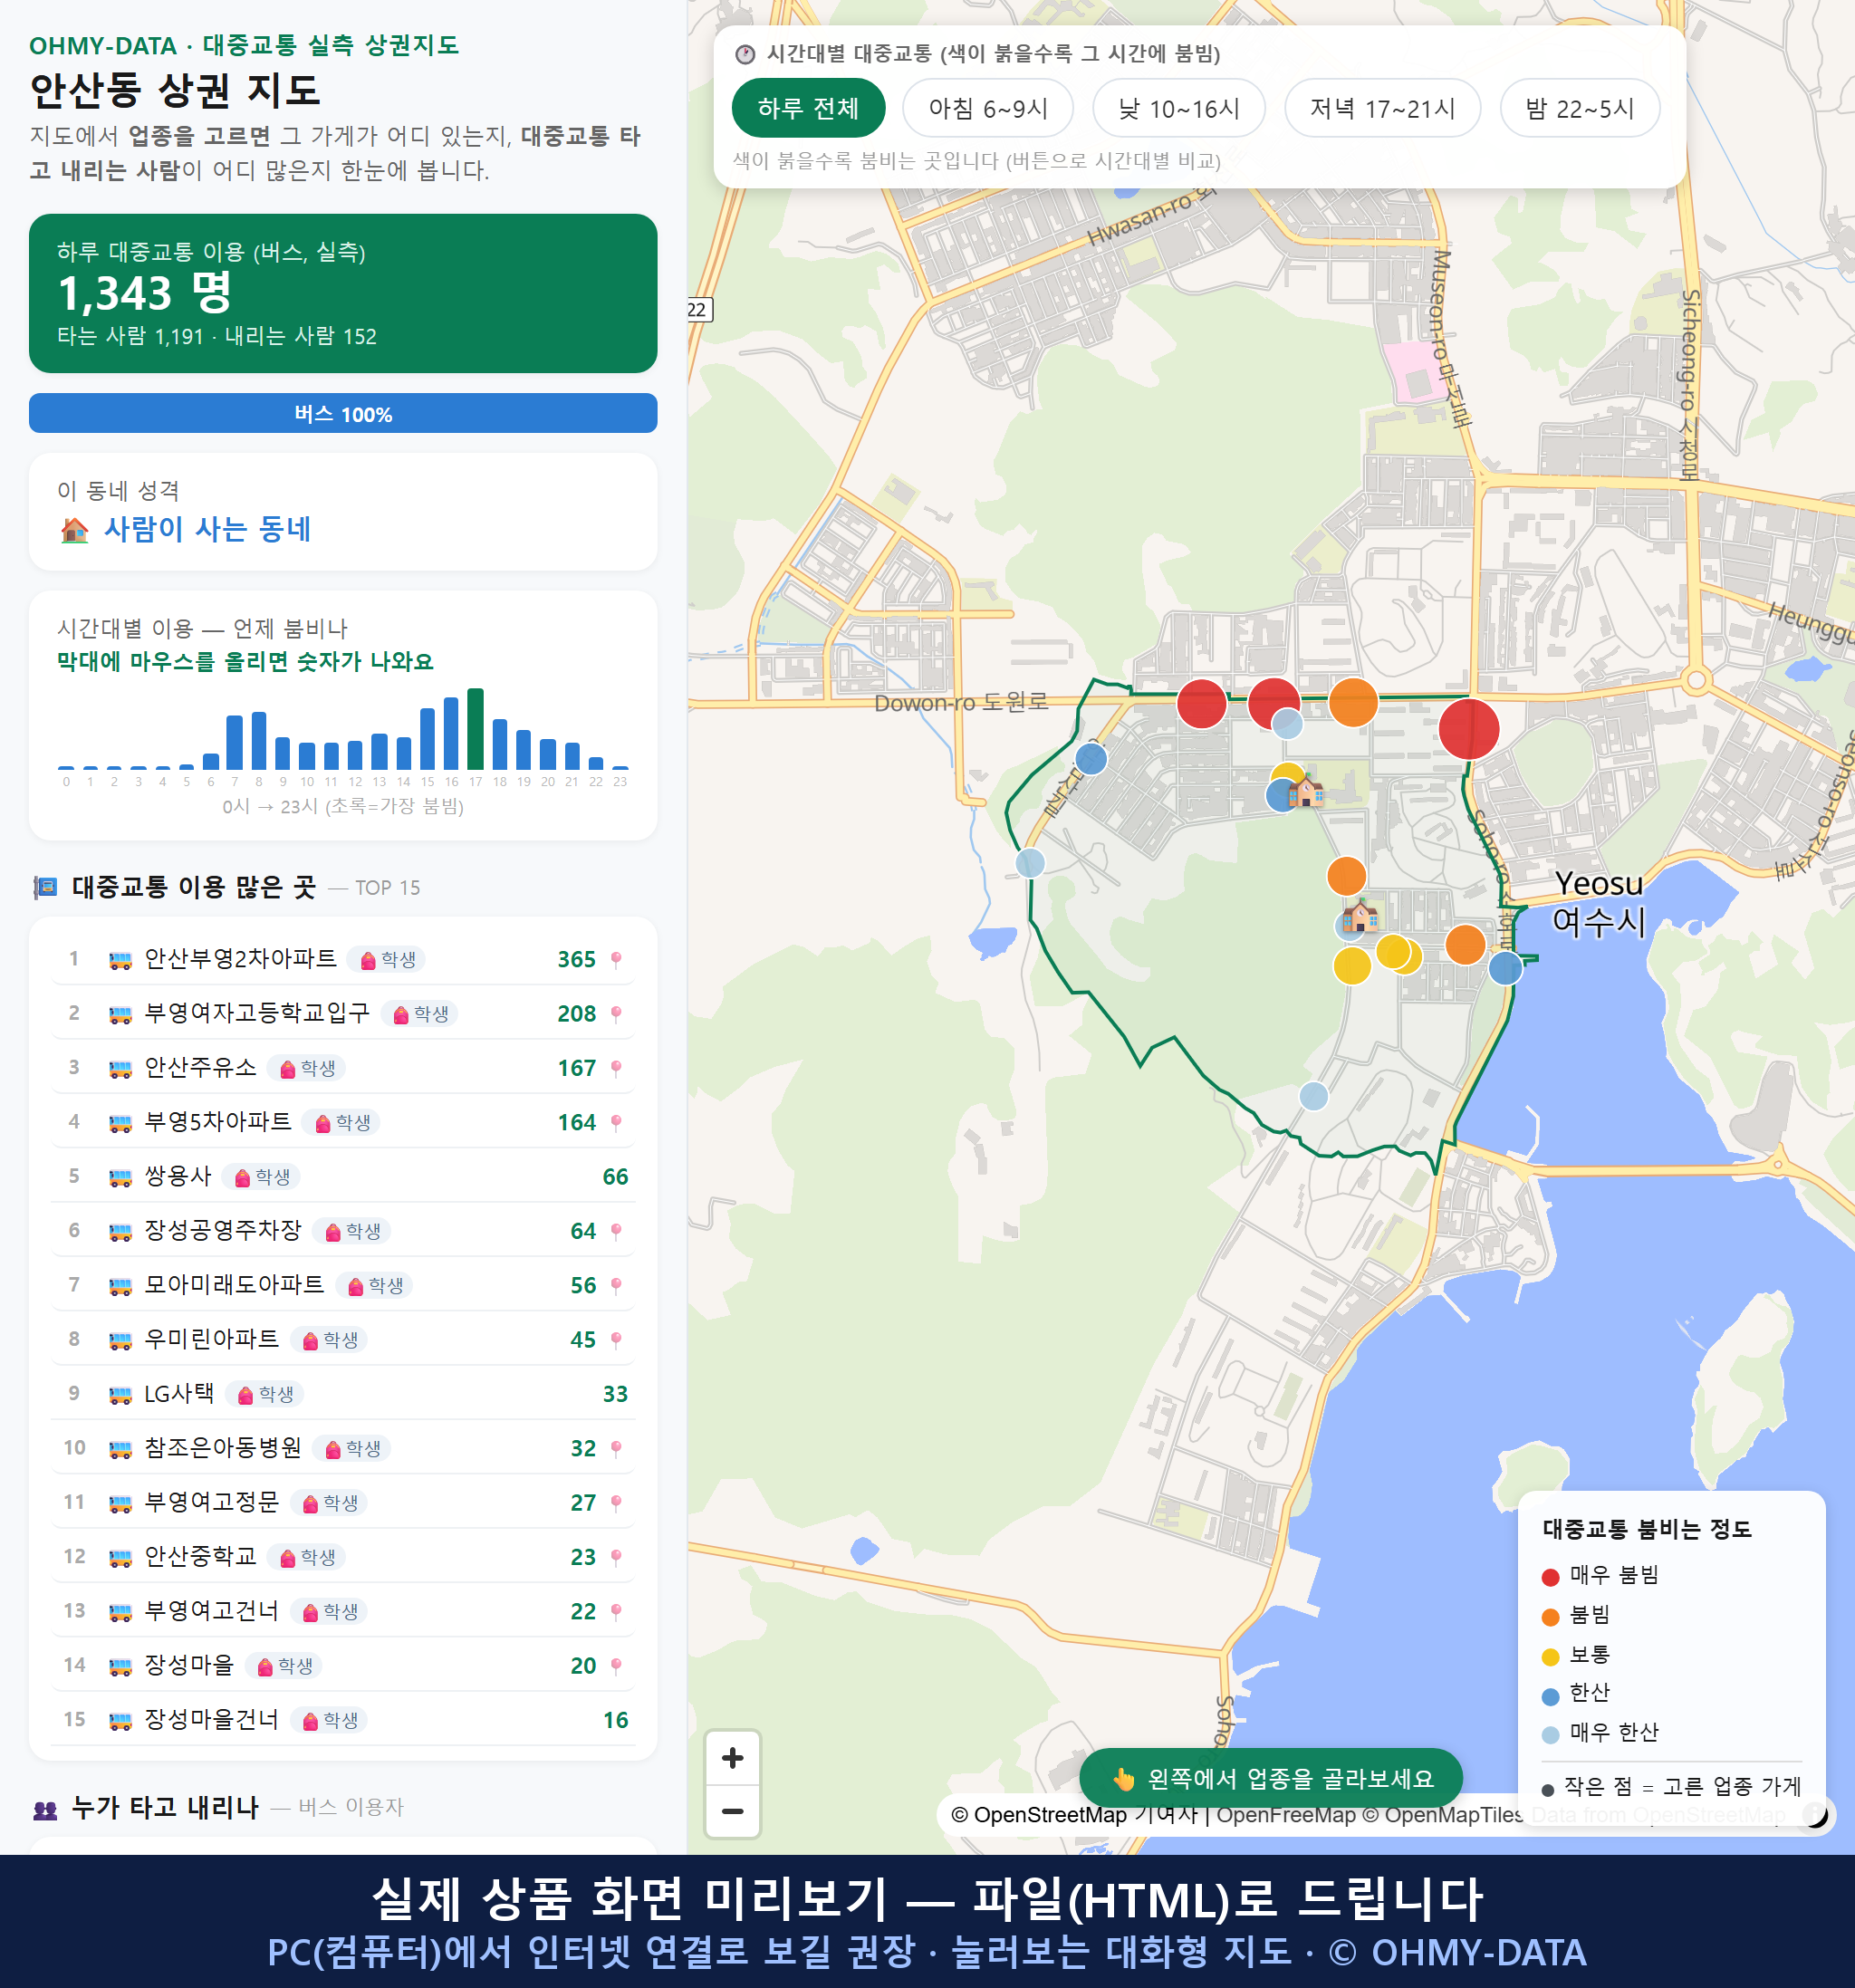Click the bus-stop sign icon beside 대중교통 이용 많은 곳
The height and width of the screenshot is (1988, 1855).
[x=45, y=887]
